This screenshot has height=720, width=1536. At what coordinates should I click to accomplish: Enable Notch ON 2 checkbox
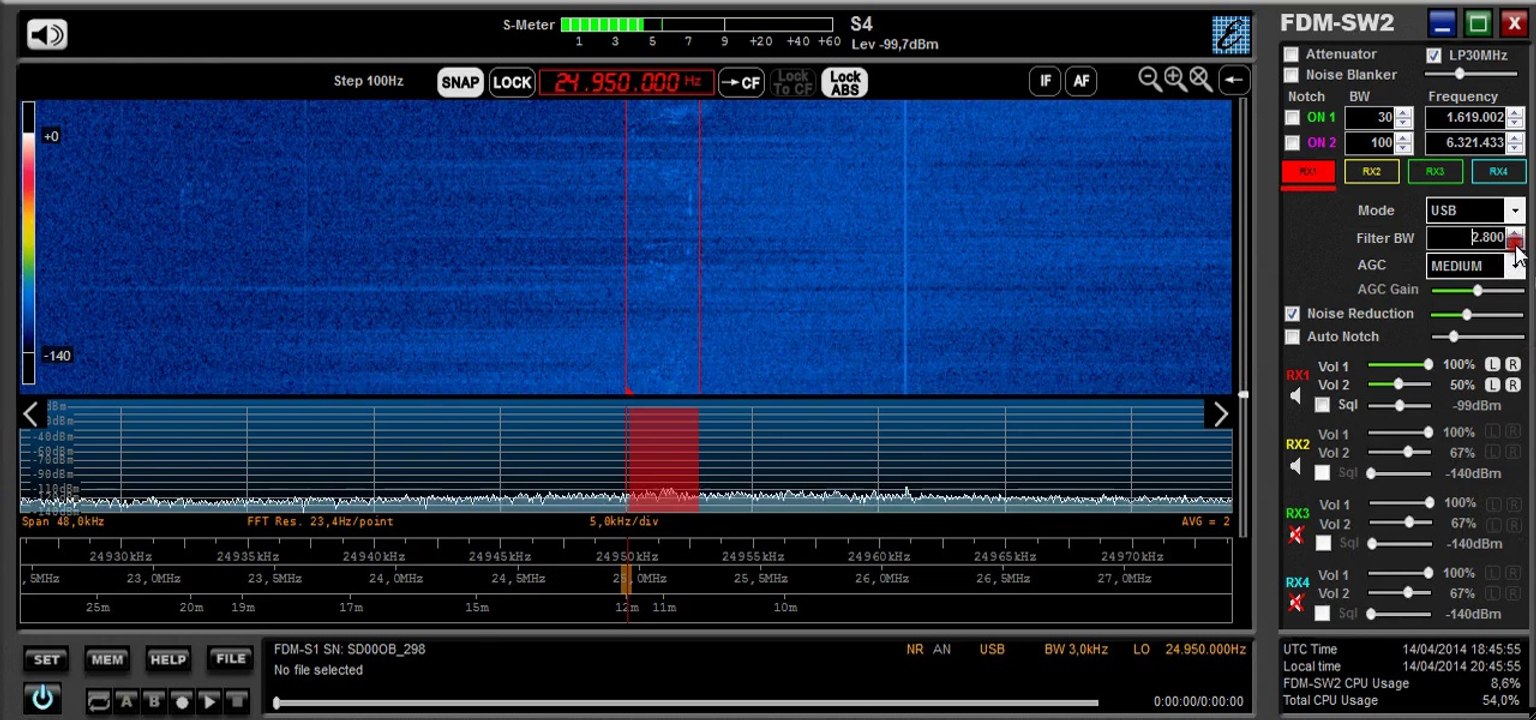click(1292, 143)
